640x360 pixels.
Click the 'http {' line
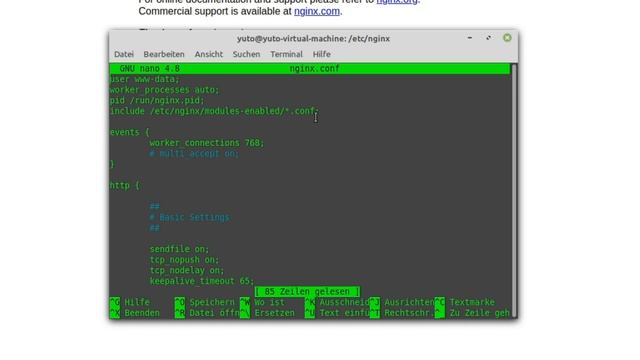pos(125,185)
